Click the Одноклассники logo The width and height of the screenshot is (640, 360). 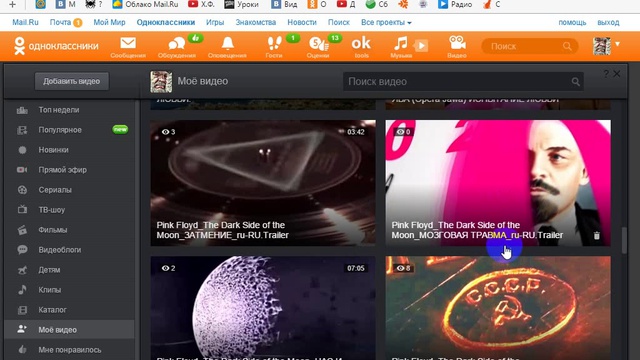point(56,46)
